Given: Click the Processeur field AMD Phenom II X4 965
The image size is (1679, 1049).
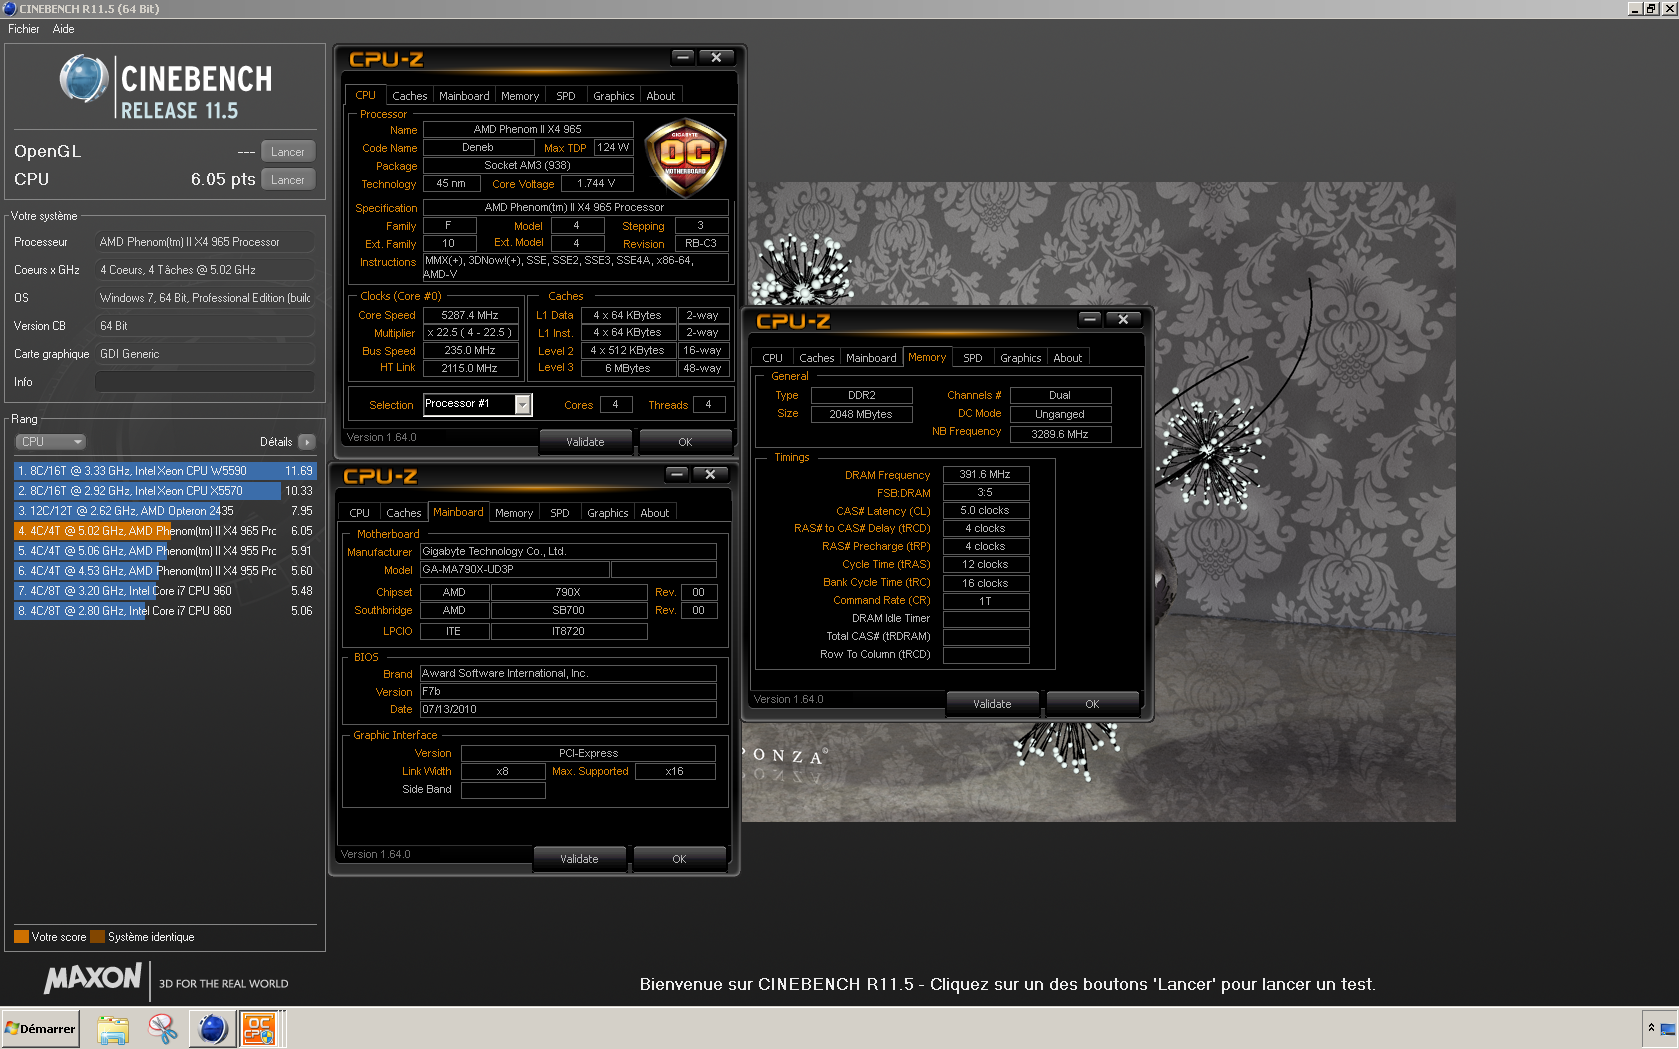Looking at the screenshot, I should point(205,242).
